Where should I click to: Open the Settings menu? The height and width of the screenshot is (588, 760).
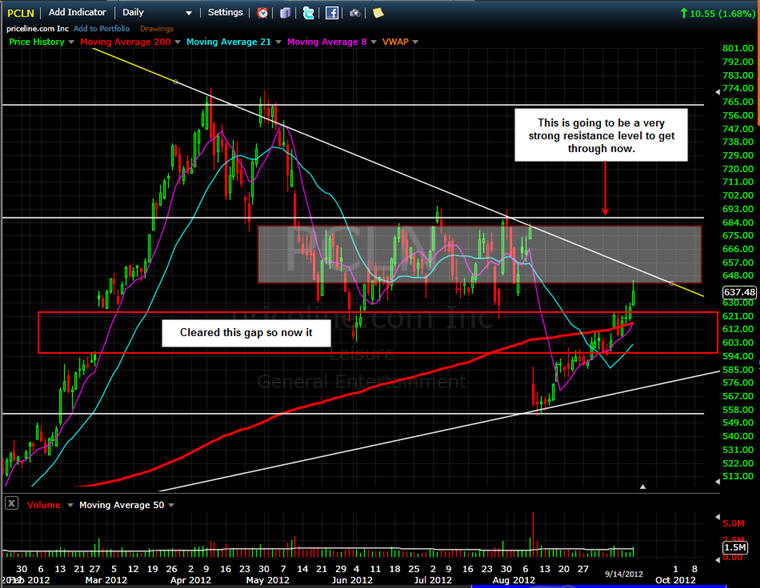pyautogui.click(x=225, y=13)
